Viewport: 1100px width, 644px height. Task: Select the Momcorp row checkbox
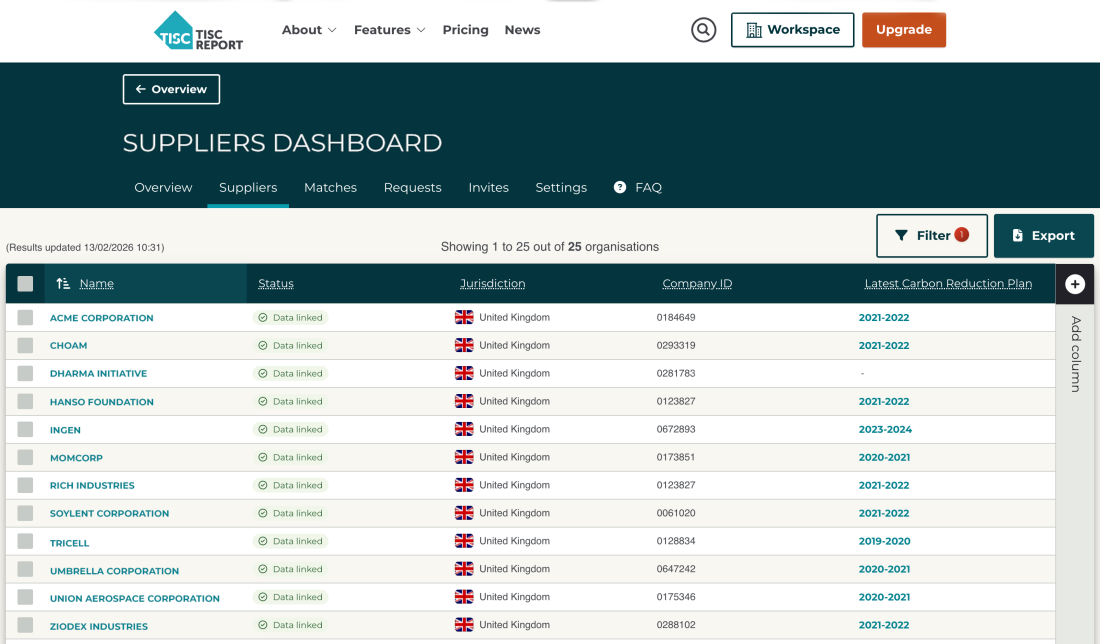(x=25, y=457)
